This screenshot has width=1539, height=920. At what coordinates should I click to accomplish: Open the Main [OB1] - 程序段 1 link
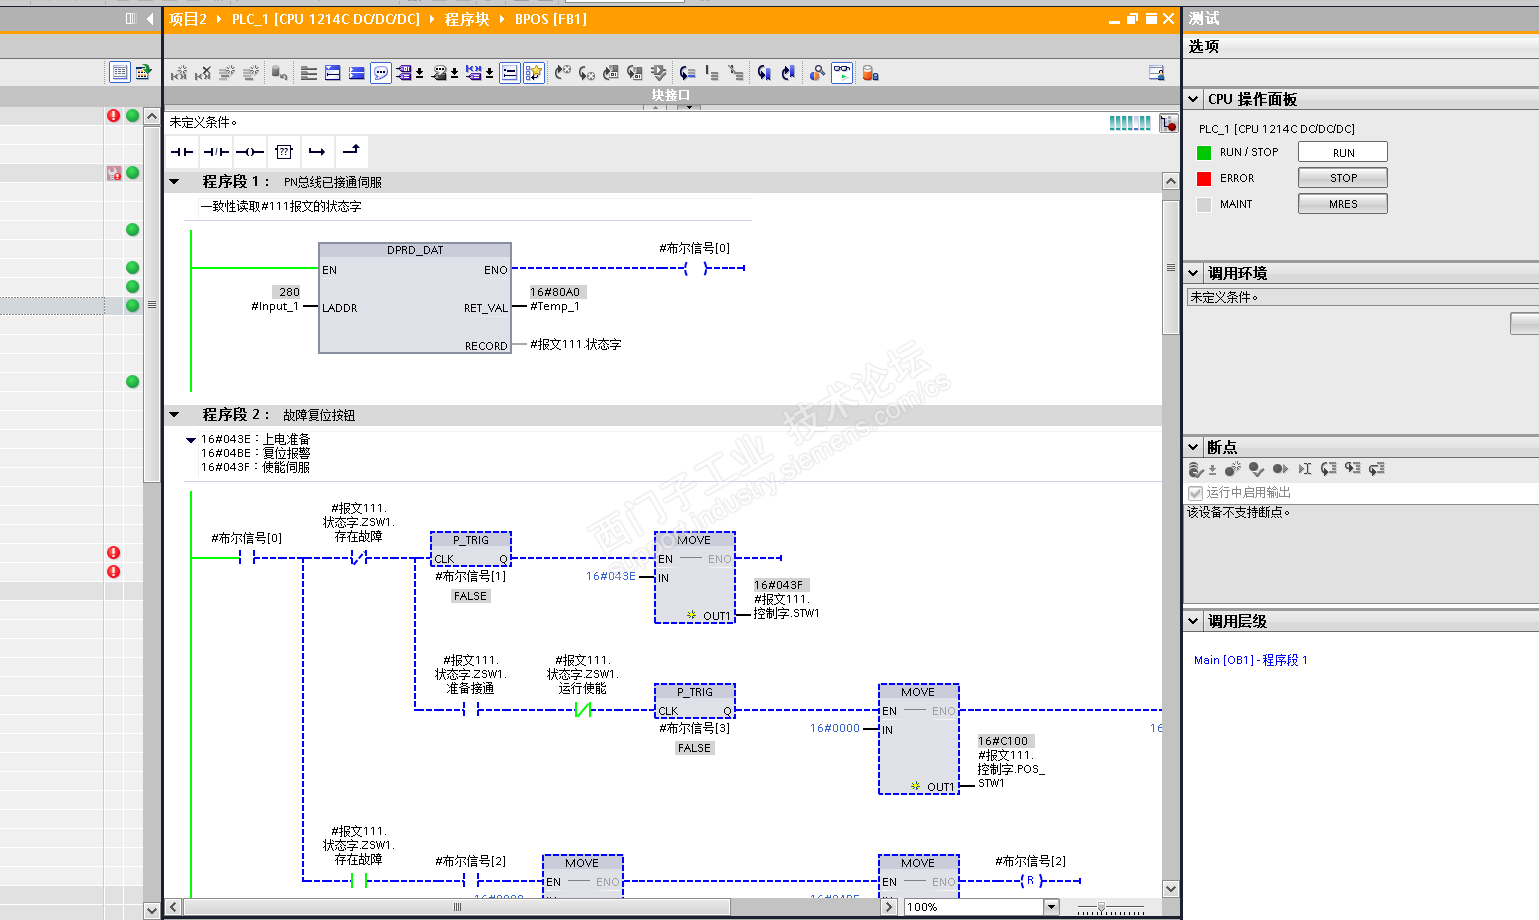1250,660
